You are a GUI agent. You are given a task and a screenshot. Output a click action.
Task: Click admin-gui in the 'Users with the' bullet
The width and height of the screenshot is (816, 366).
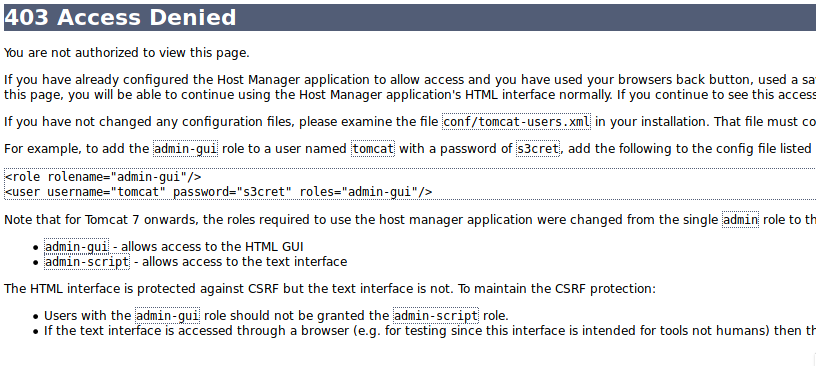(168, 315)
